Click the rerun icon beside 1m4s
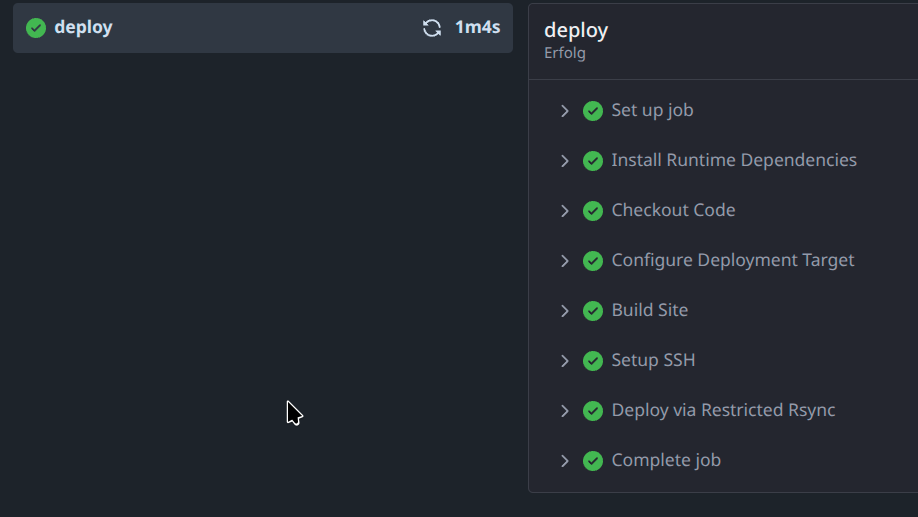918x517 pixels. [x=432, y=28]
